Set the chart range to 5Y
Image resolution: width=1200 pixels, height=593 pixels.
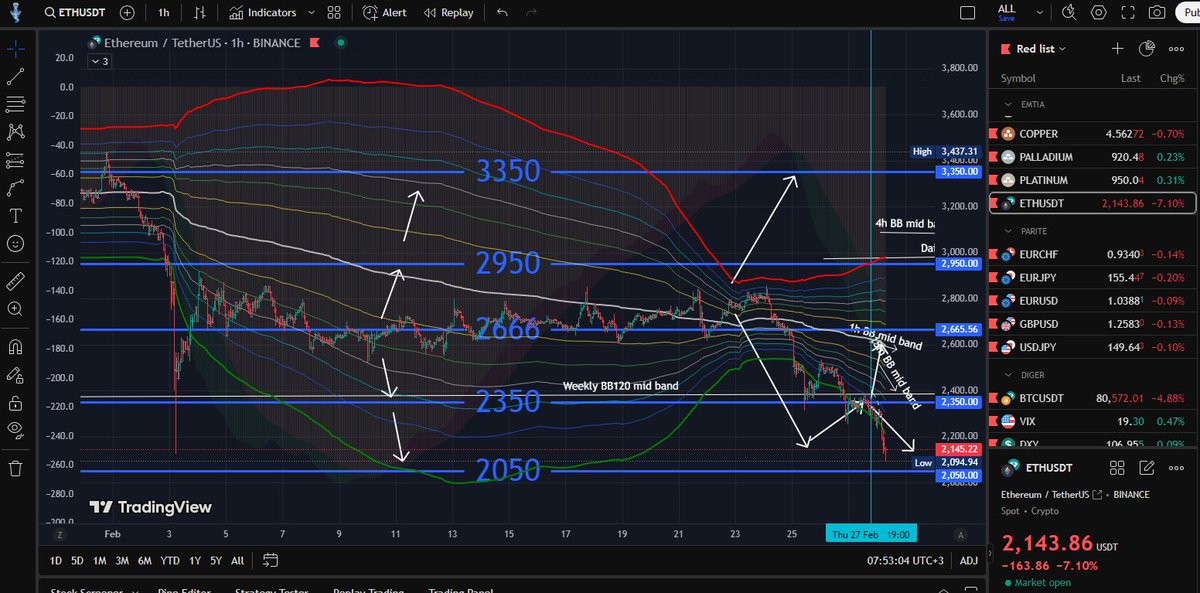pos(216,560)
